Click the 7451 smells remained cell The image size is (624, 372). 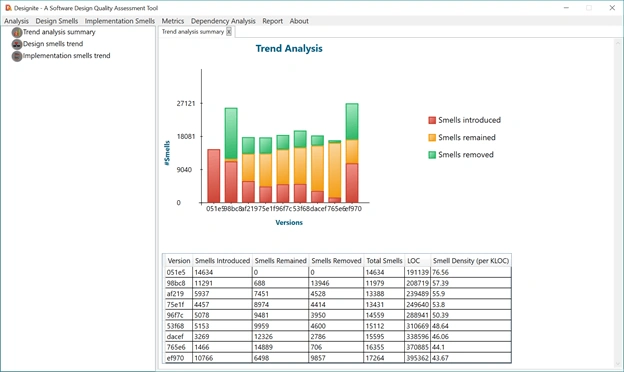point(281,294)
